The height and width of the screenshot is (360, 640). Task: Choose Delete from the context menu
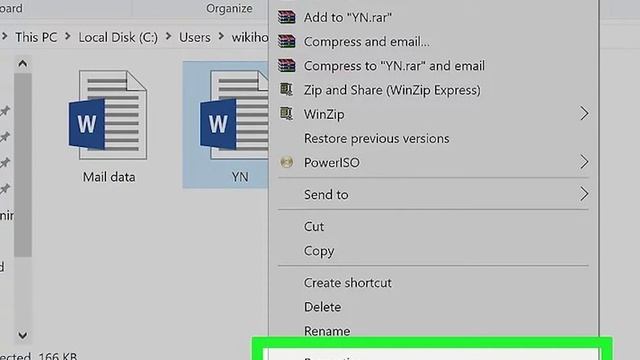click(x=433, y=307)
